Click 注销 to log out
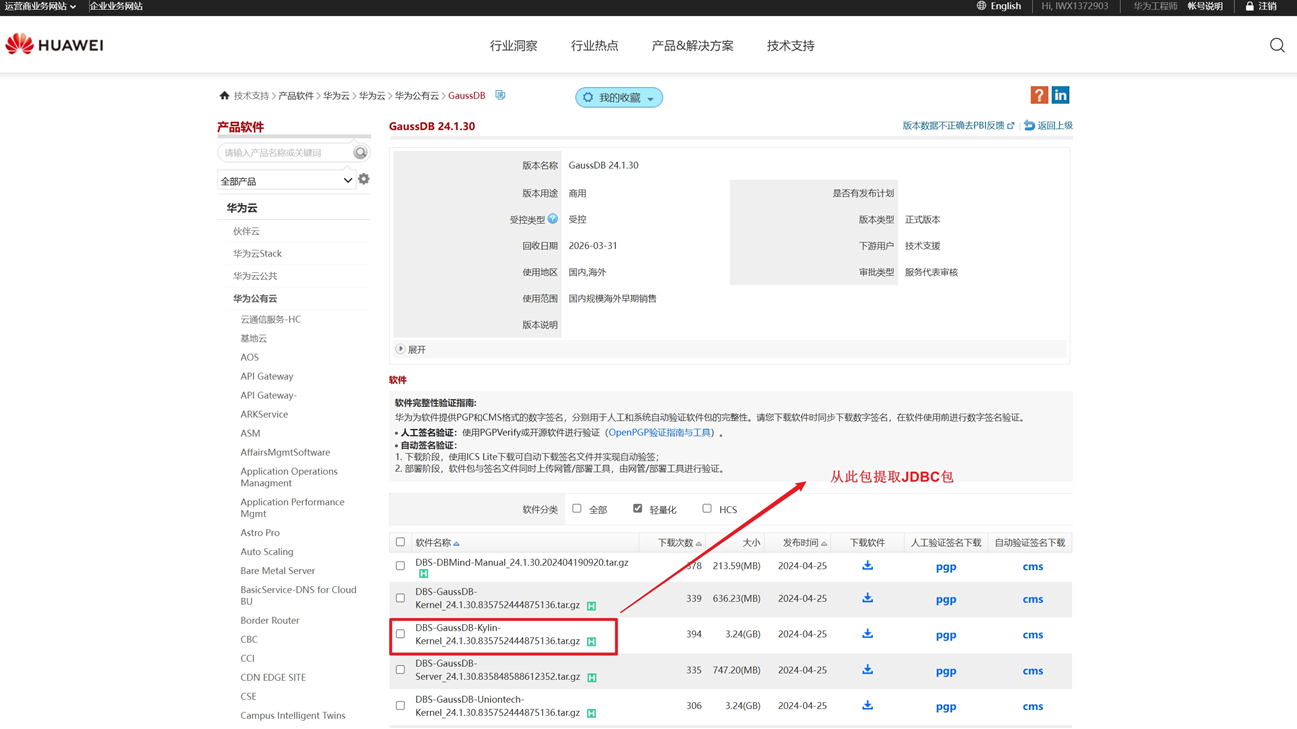 [1267, 6]
